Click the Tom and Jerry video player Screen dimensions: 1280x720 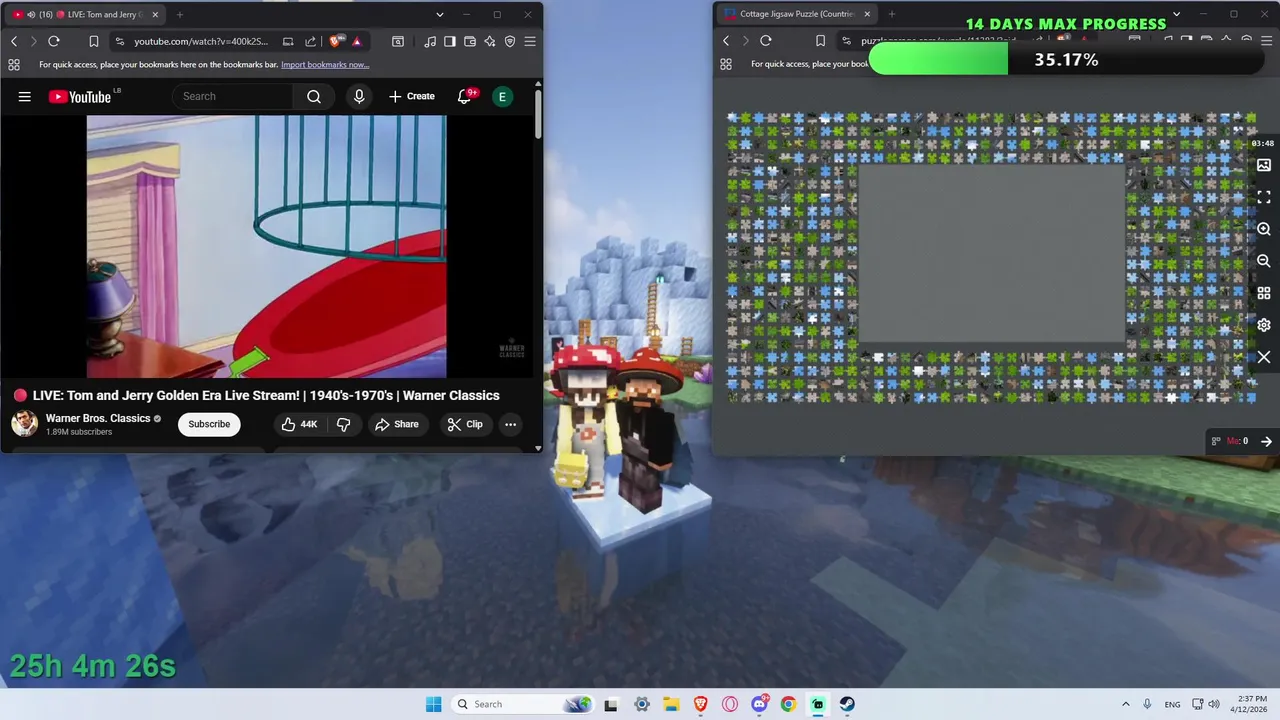(x=266, y=246)
